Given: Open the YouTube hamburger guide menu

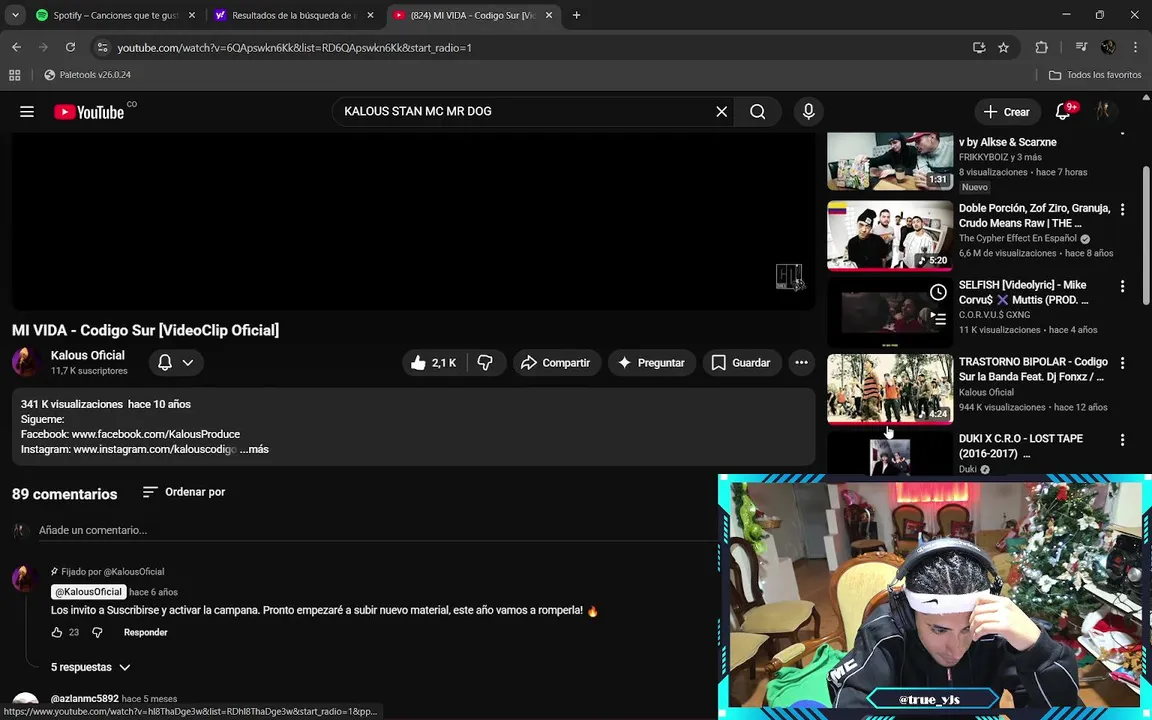Looking at the screenshot, I should pyautogui.click(x=27, y=112).
